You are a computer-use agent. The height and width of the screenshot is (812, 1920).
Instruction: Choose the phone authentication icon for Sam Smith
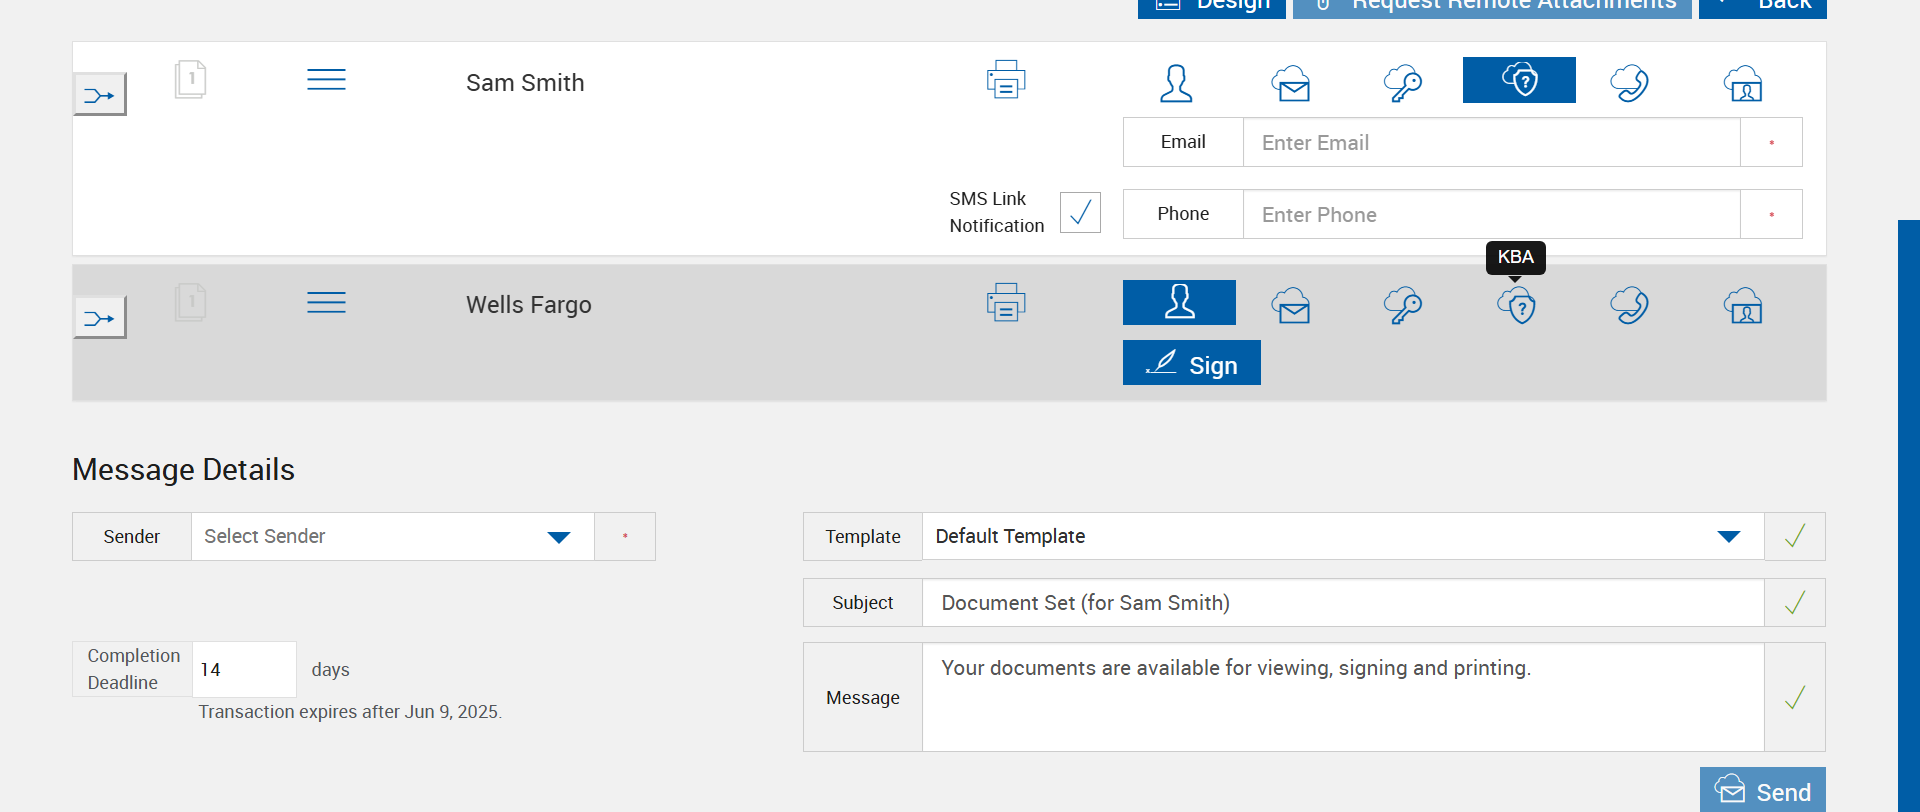tap(1629, 83)
